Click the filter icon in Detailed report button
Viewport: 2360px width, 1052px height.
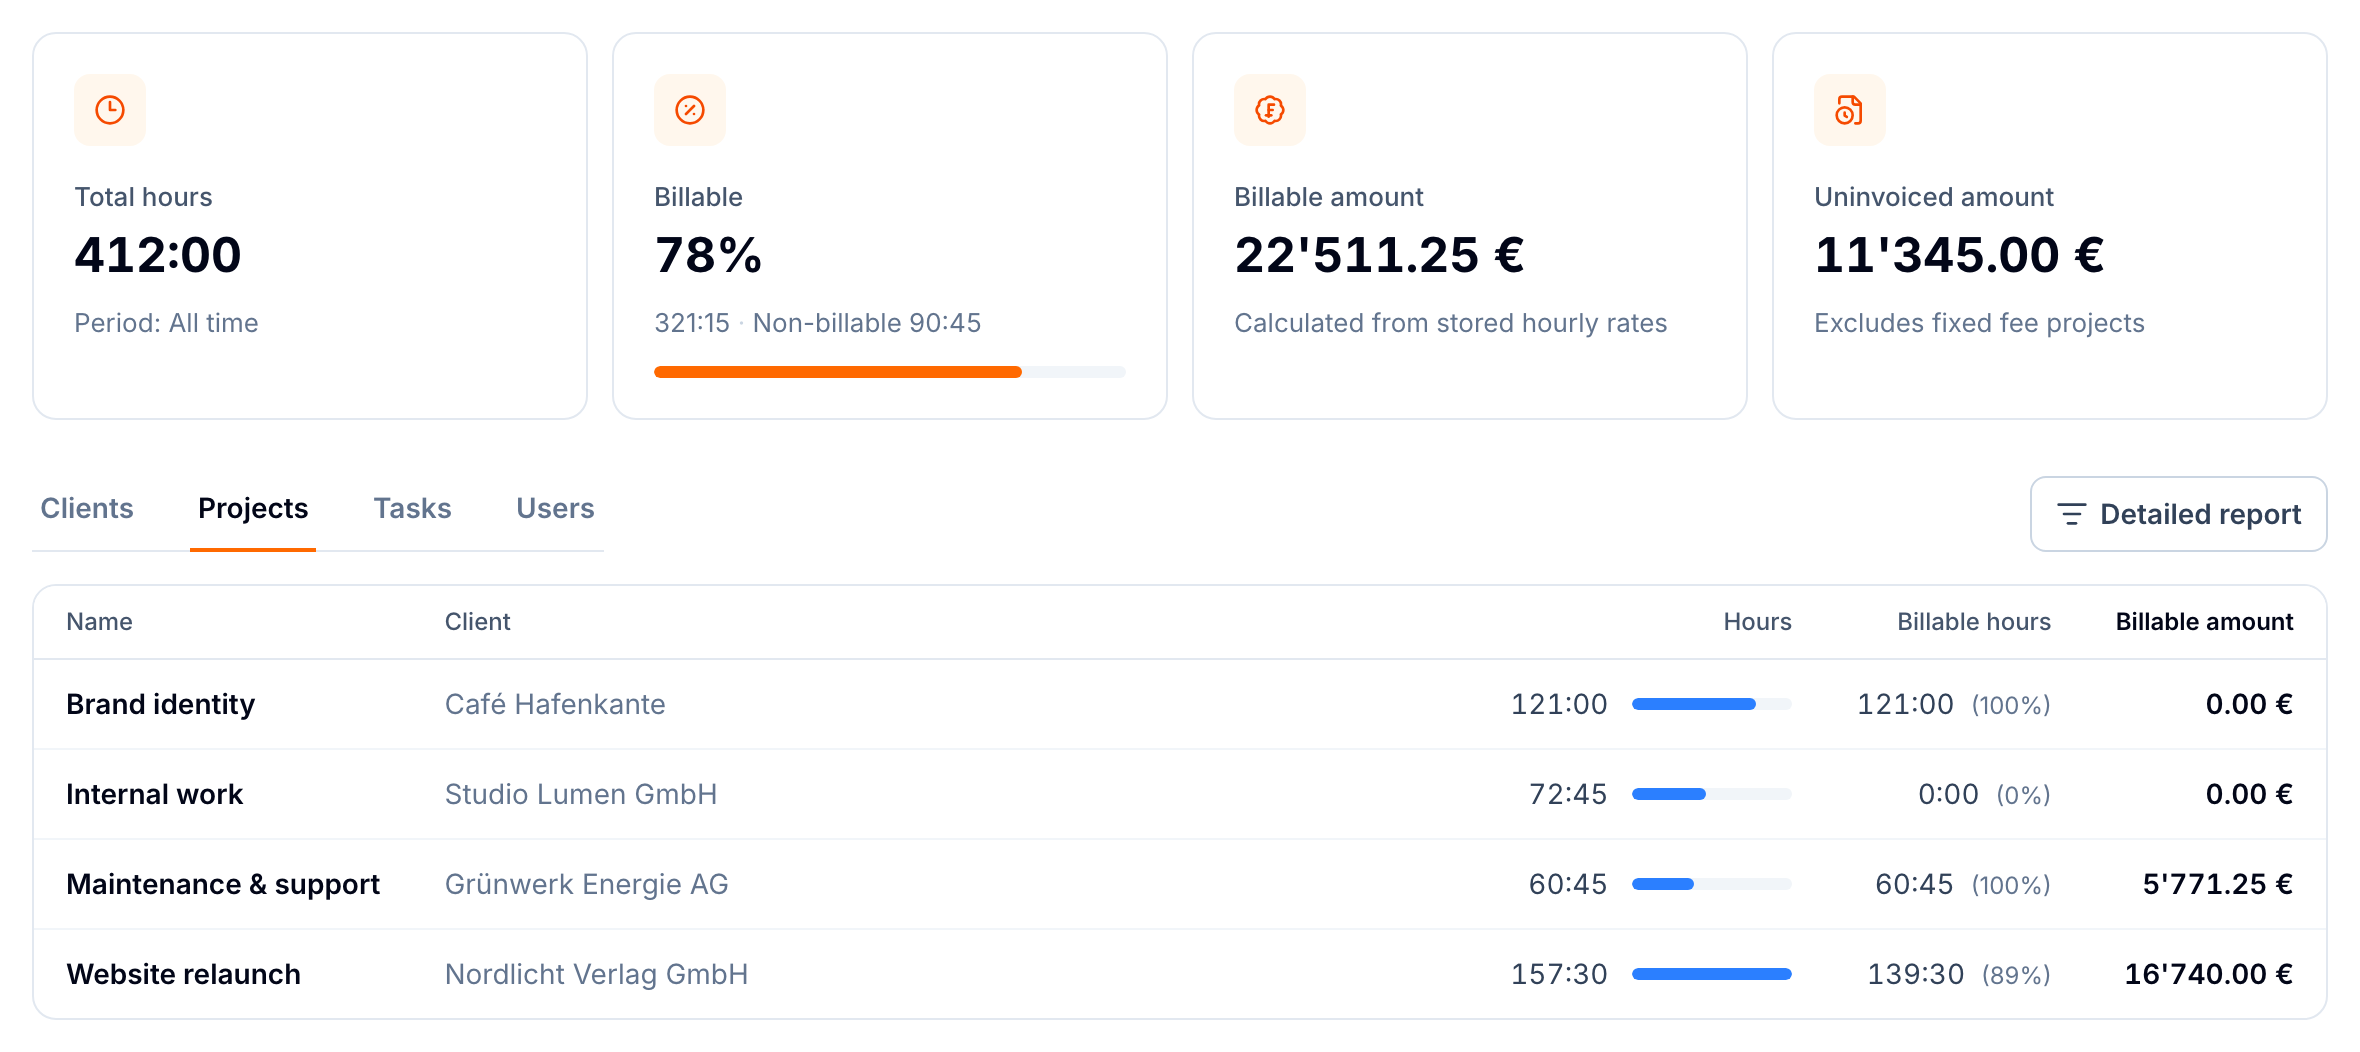[2071, 514]
